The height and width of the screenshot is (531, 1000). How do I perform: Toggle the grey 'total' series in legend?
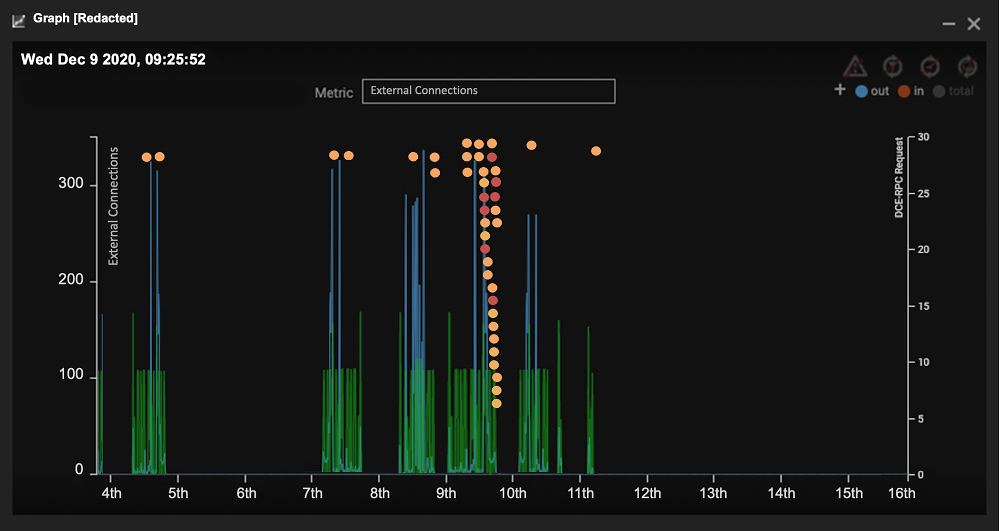tap(953, 91)
